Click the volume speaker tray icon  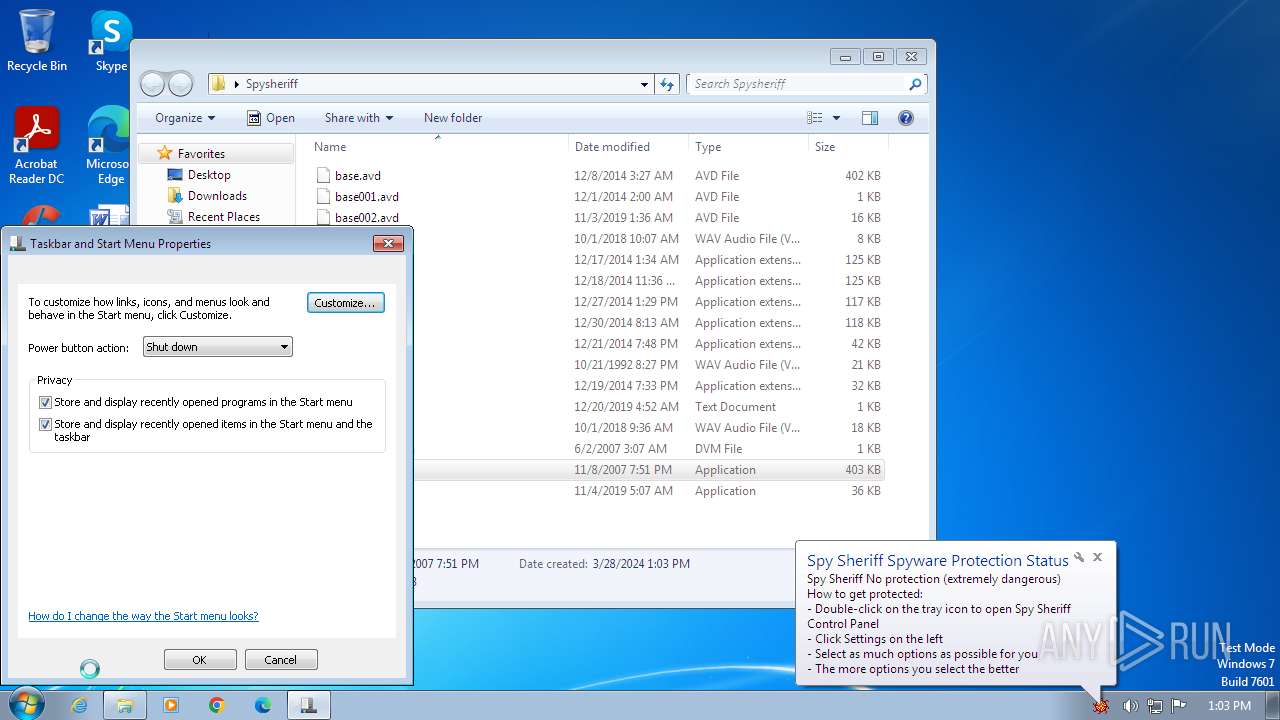point(1130,706)
